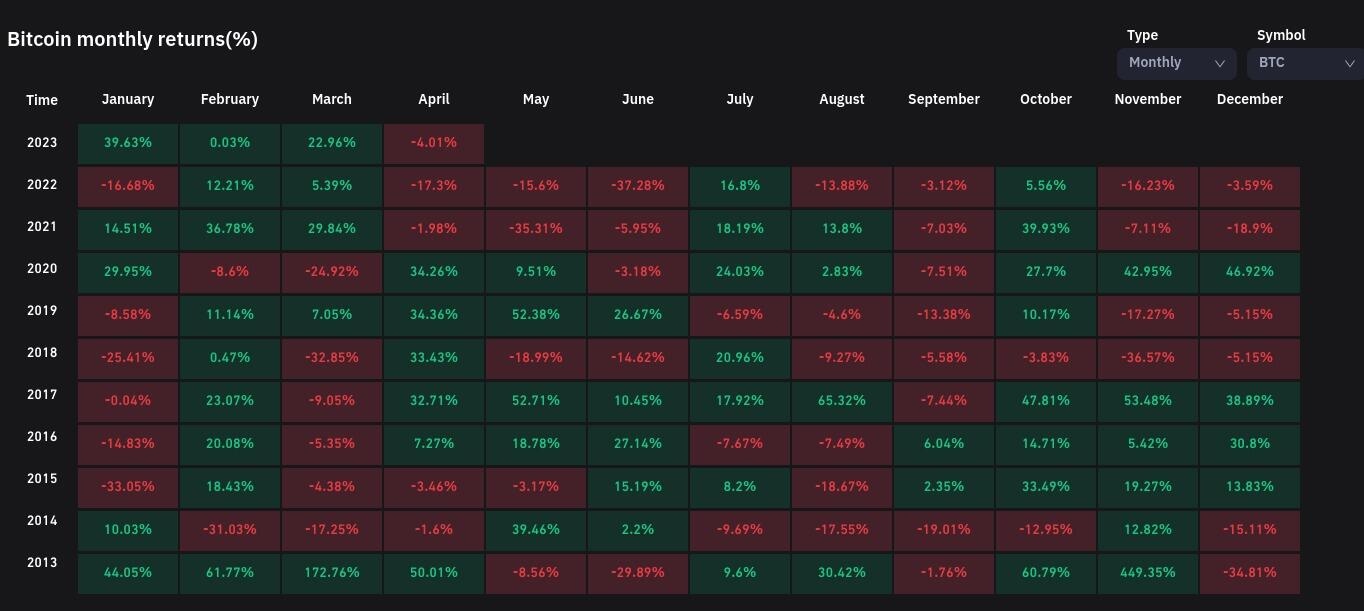
Task: Click the -36.57% cell for November 2018
Action: [x=1147, y=358]
